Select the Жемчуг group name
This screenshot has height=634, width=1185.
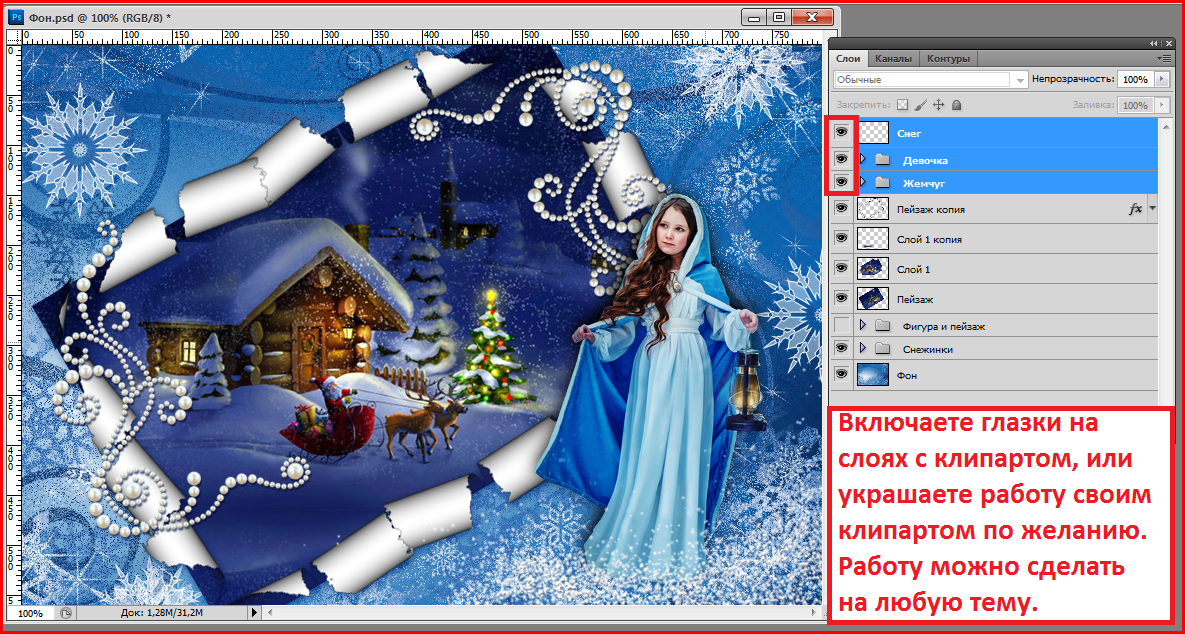(924, 183)
